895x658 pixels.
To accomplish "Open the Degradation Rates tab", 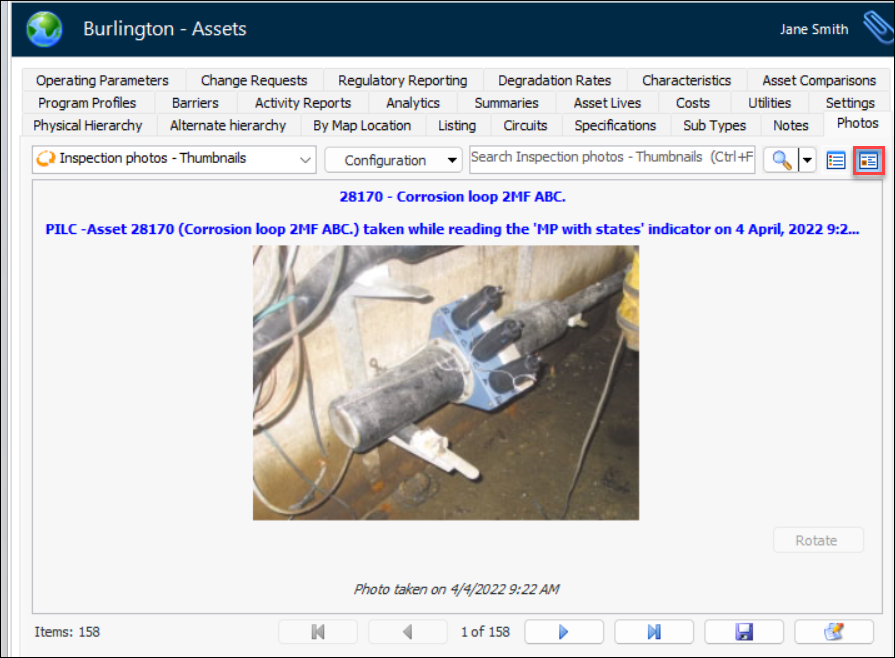I will click(x=554, y=80).
